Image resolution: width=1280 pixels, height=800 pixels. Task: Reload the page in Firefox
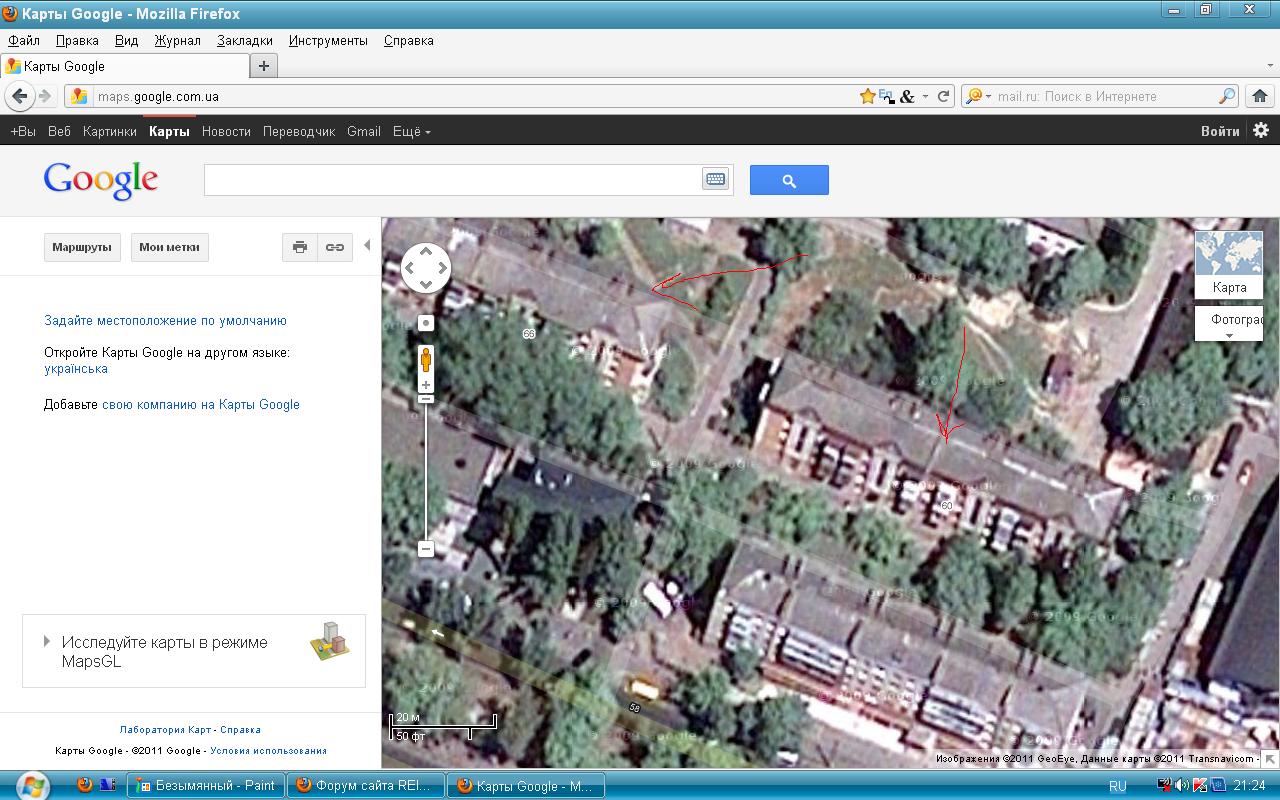coord(942,96)
